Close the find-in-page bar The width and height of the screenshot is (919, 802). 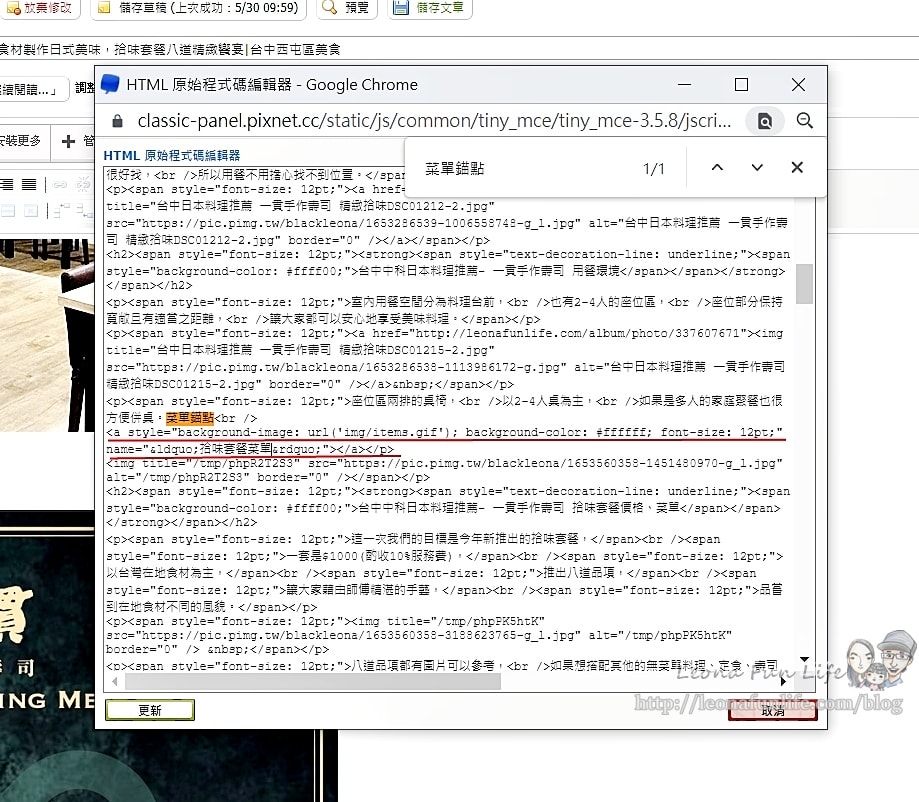tap(797, 168)
